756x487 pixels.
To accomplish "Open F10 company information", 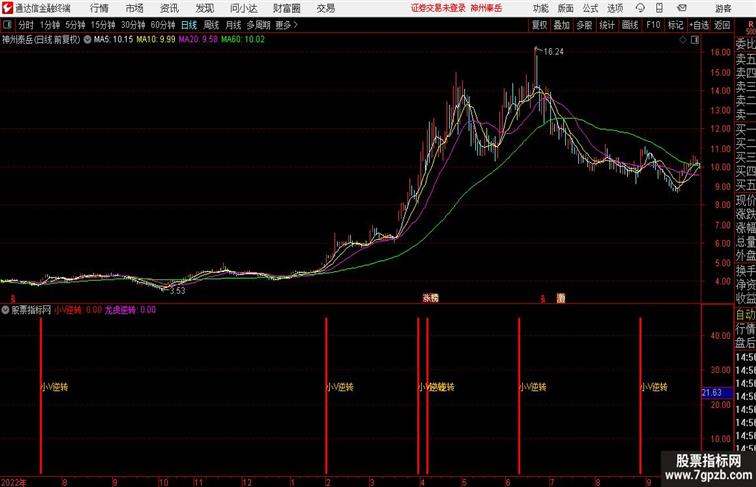I will pos(653,25).
